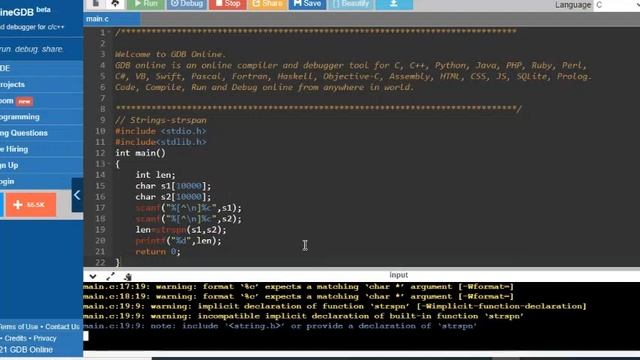
Task: Click the upload file icon in toolbar
Action: coord(116,4)
